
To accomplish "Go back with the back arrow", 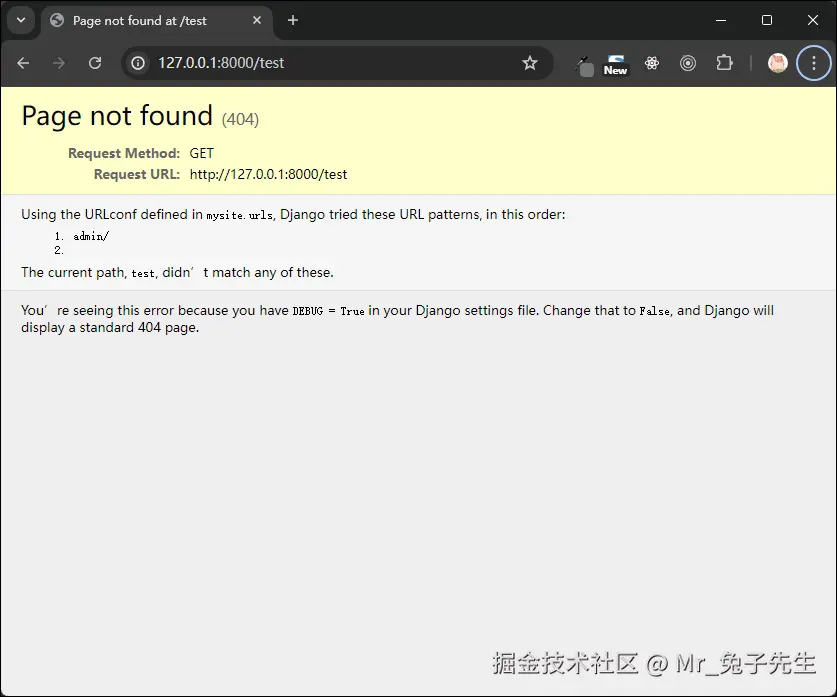I will click(x=22, y=62).
